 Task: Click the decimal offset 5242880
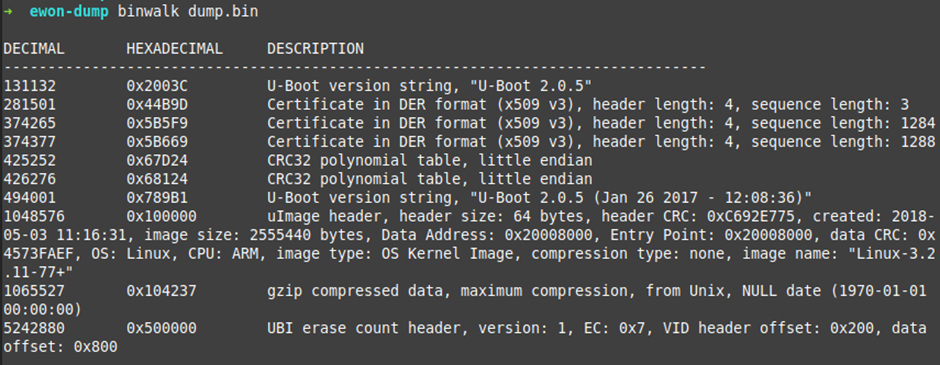[34, 328]
